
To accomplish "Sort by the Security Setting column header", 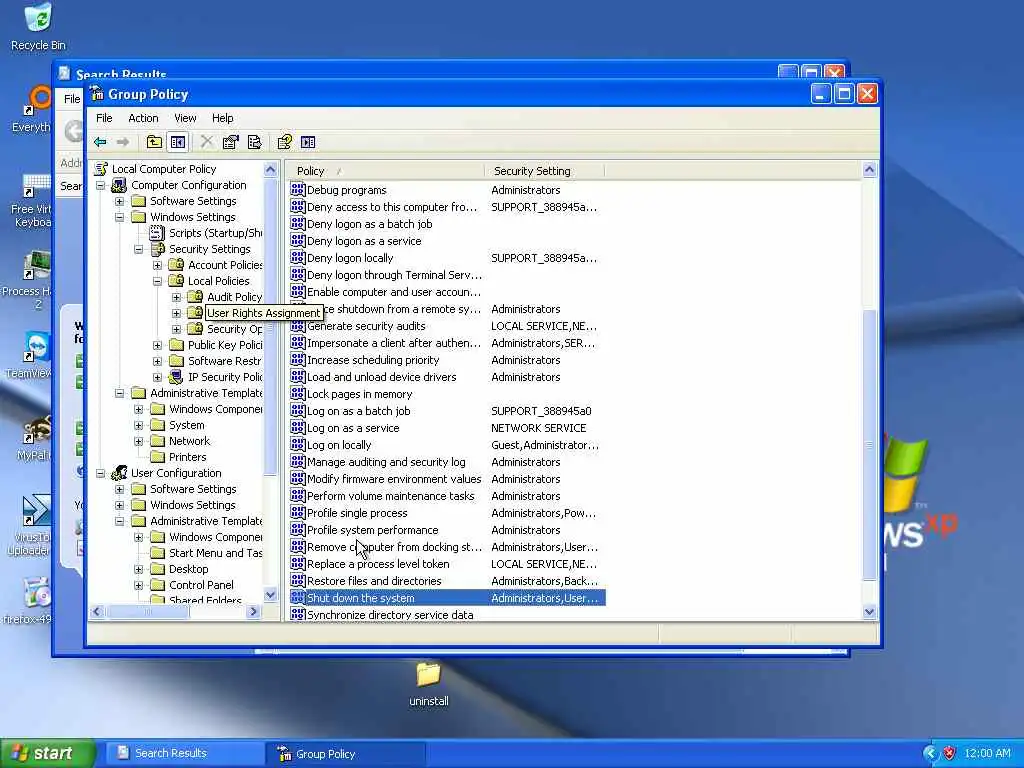I will point(544,170).
